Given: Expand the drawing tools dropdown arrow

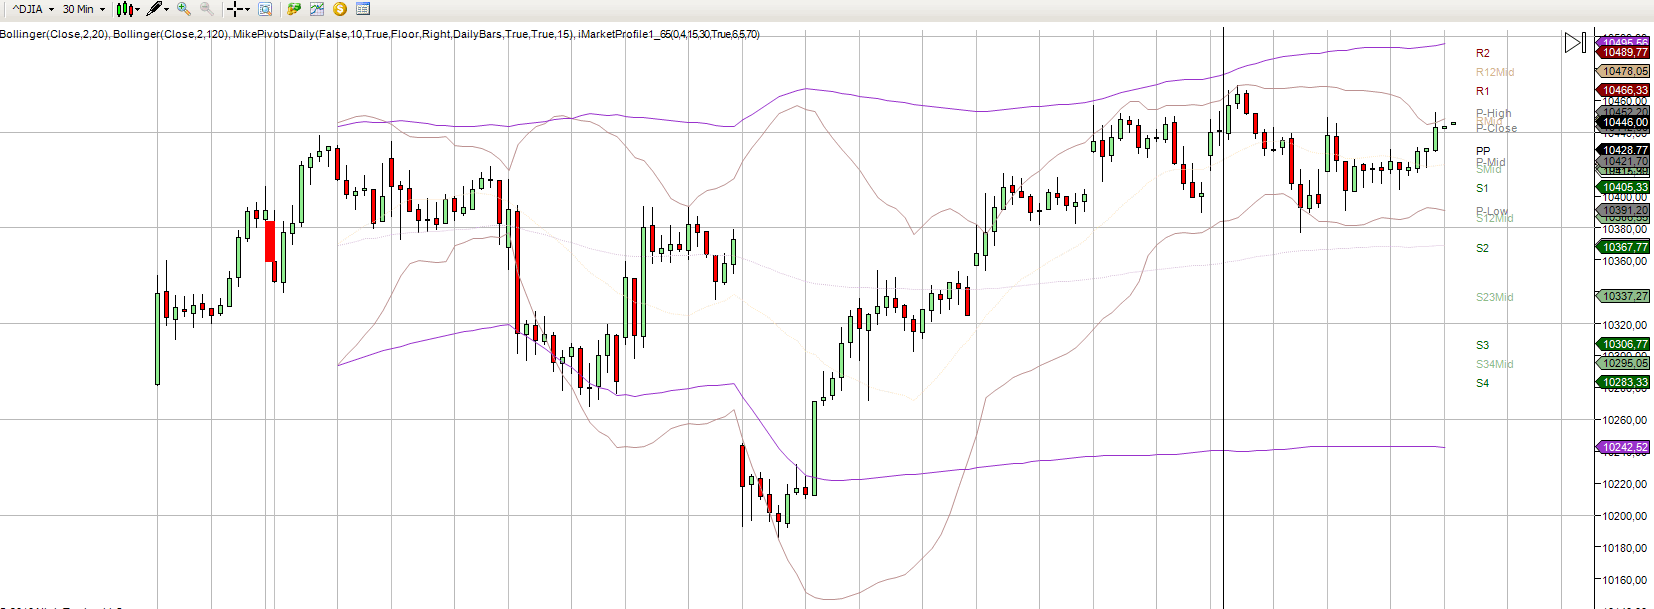Looking at the screenshot, I should click(167, 10).
